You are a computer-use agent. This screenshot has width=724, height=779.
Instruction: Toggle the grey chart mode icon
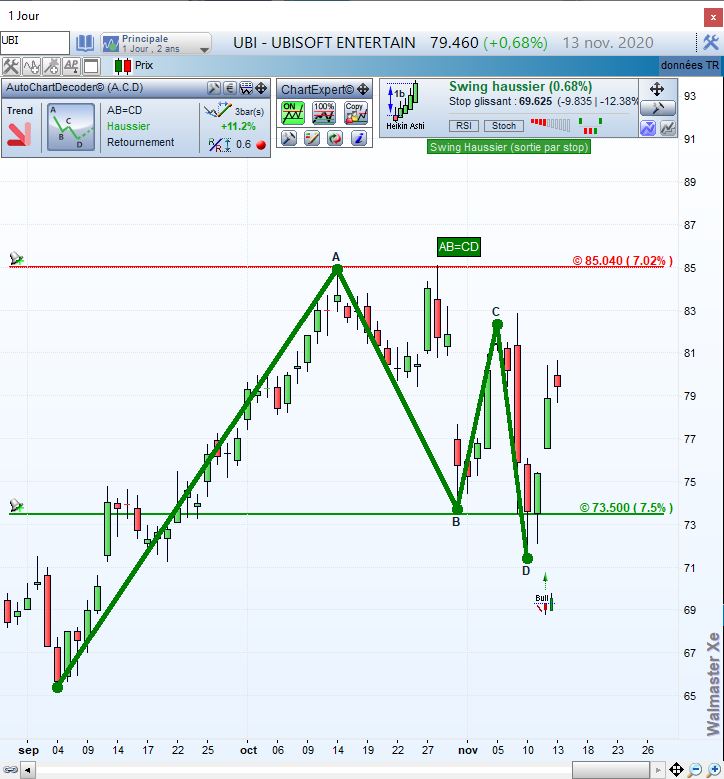[668, 128]
